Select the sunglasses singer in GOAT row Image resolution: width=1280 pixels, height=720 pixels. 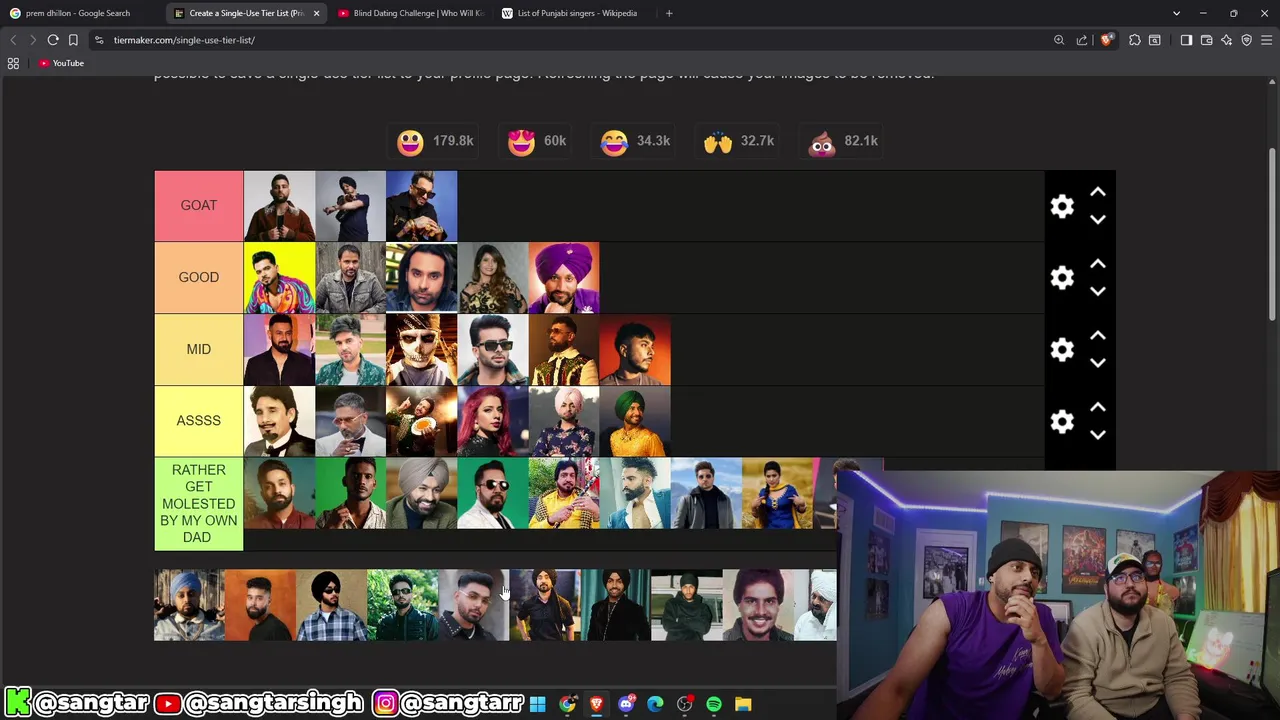point(421,206)
